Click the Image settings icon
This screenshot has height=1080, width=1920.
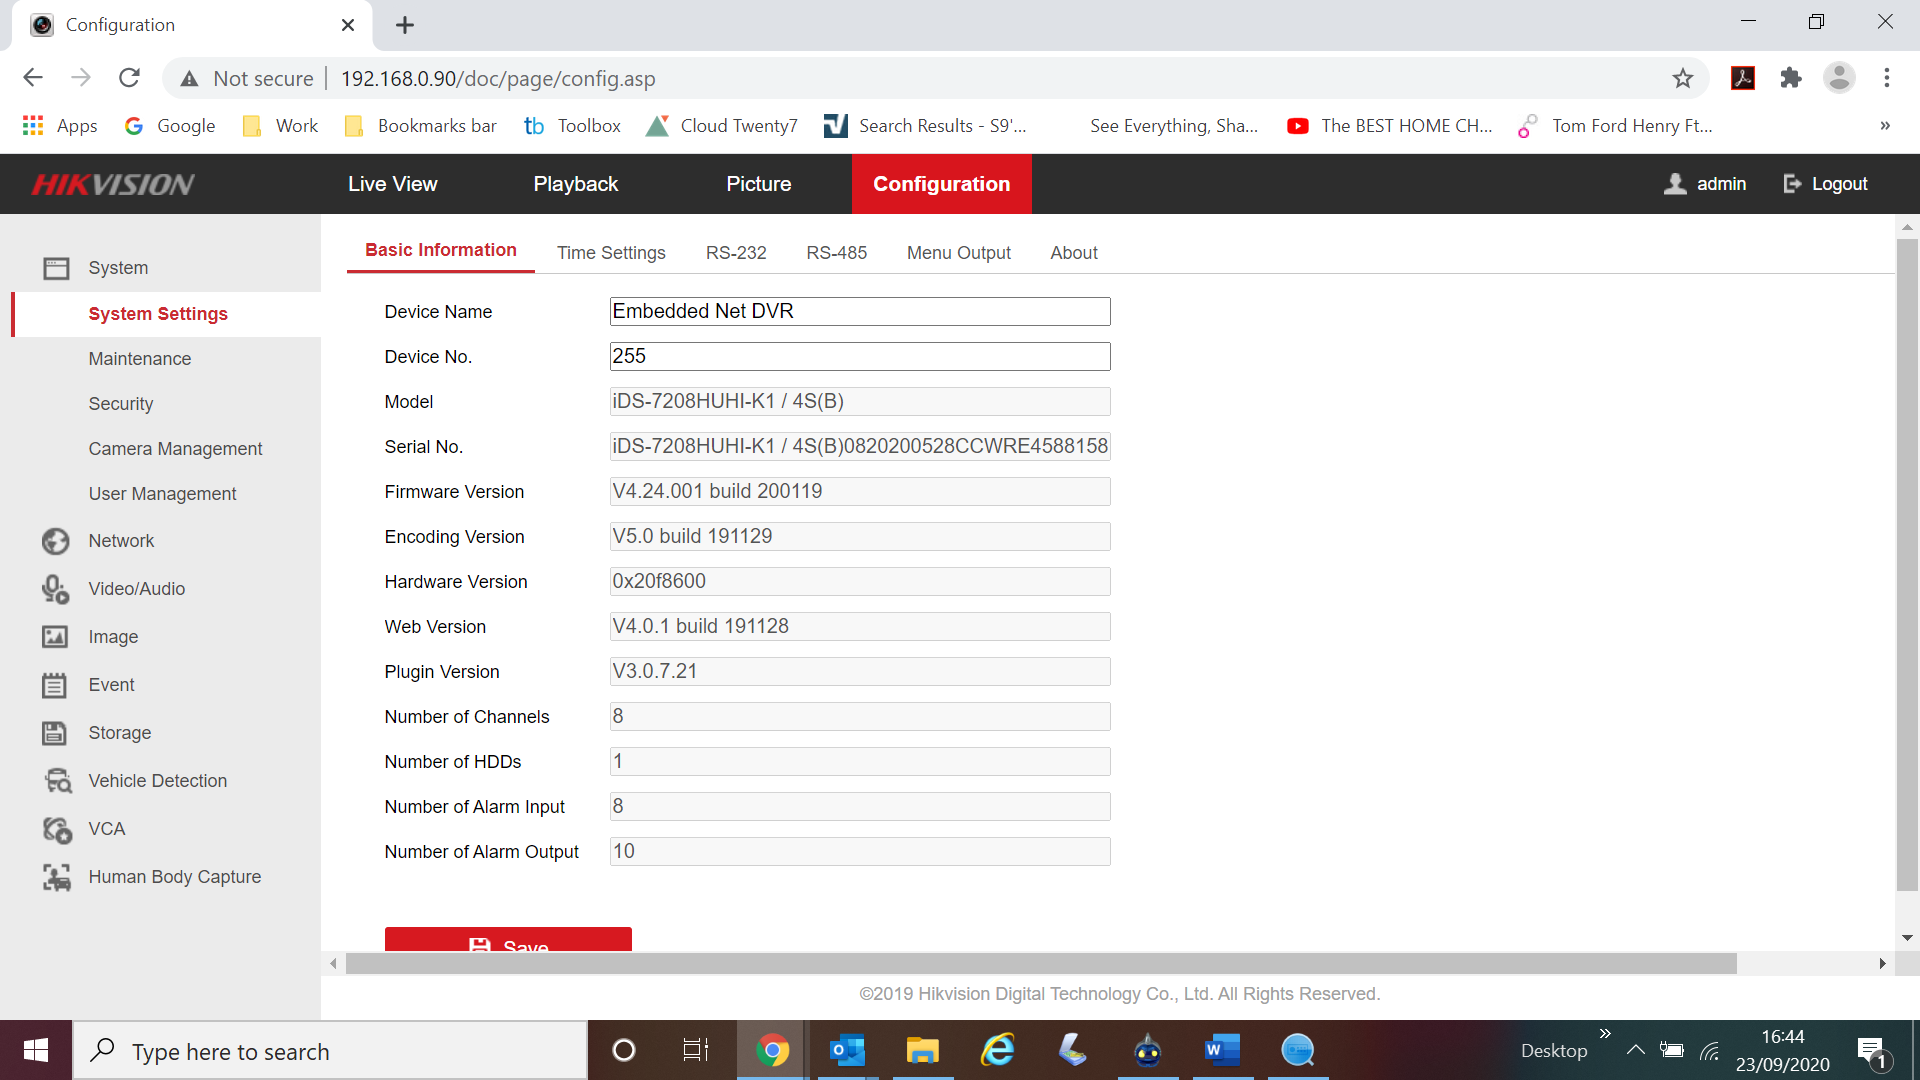[55, 637]
